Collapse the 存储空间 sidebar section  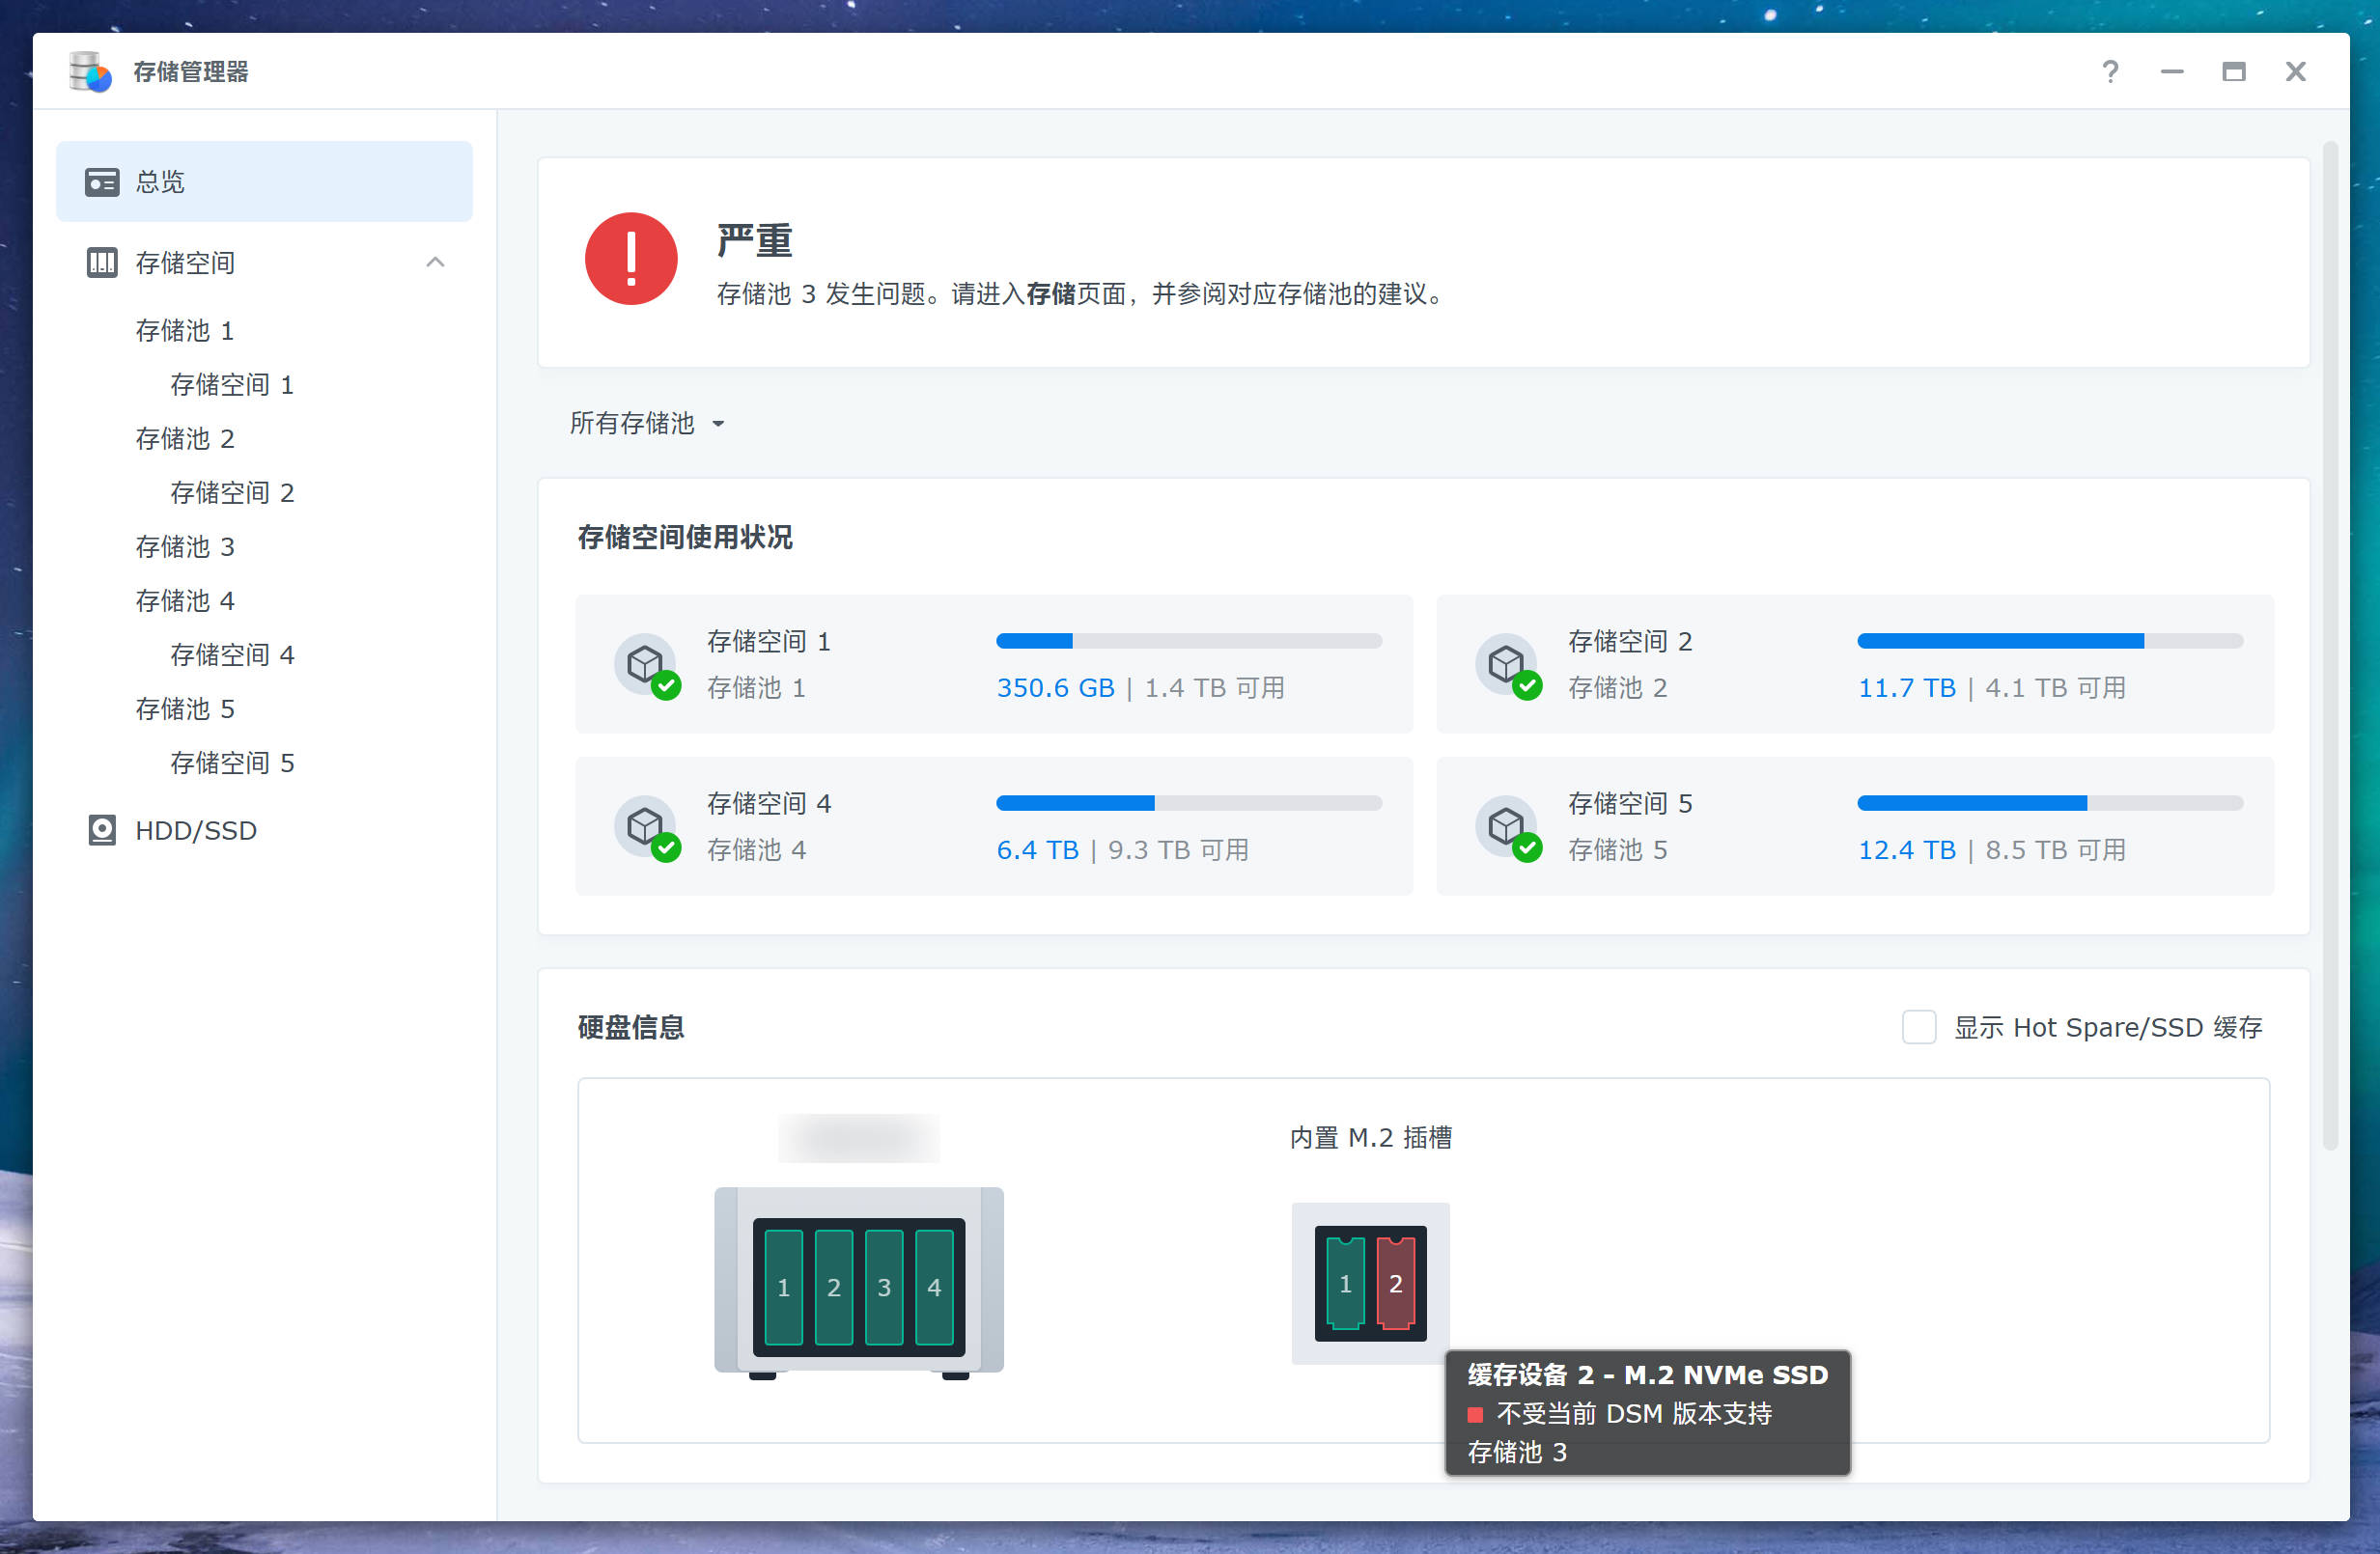pyautogui.click(x=435, y=262)
